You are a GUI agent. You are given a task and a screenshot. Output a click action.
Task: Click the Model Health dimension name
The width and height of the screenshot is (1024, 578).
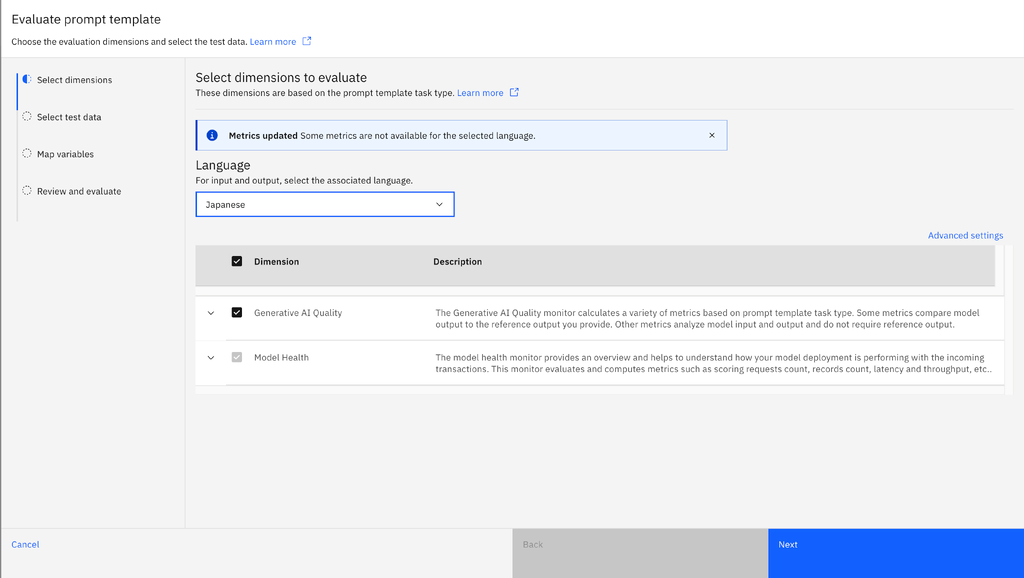(281, 357)
